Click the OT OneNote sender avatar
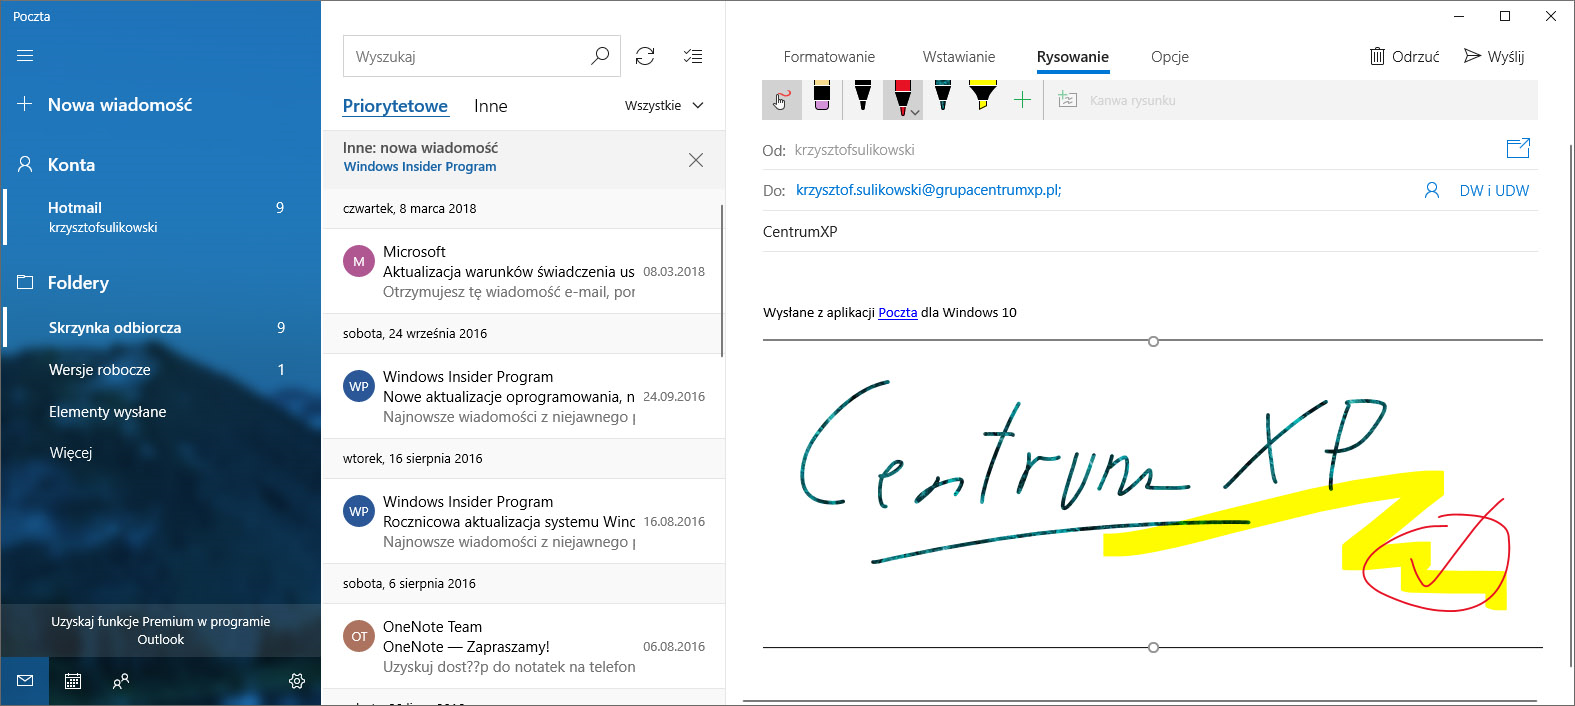The height and width of the screenshot is (706, 1575). click(x=359, y=636)
